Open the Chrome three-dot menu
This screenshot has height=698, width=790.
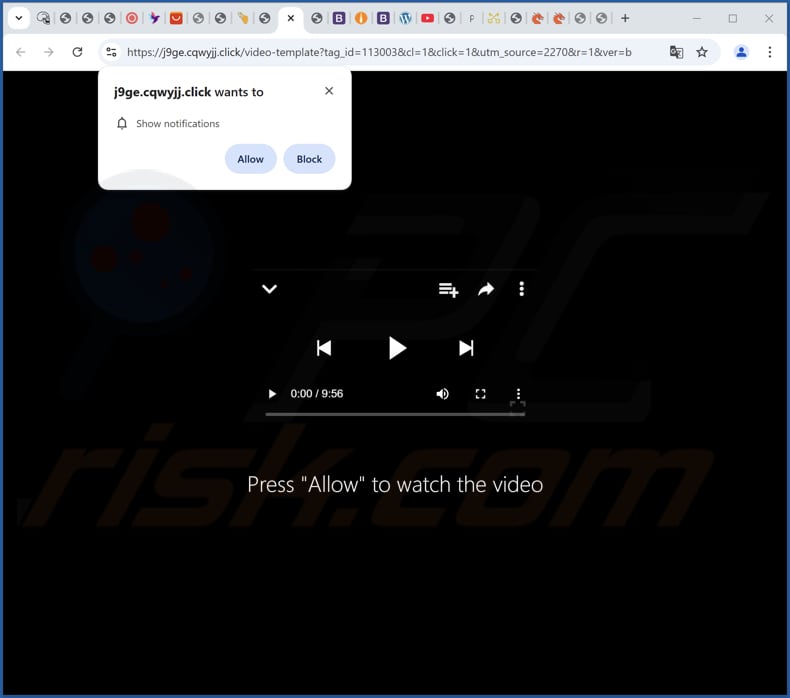[x=770, y=52]
